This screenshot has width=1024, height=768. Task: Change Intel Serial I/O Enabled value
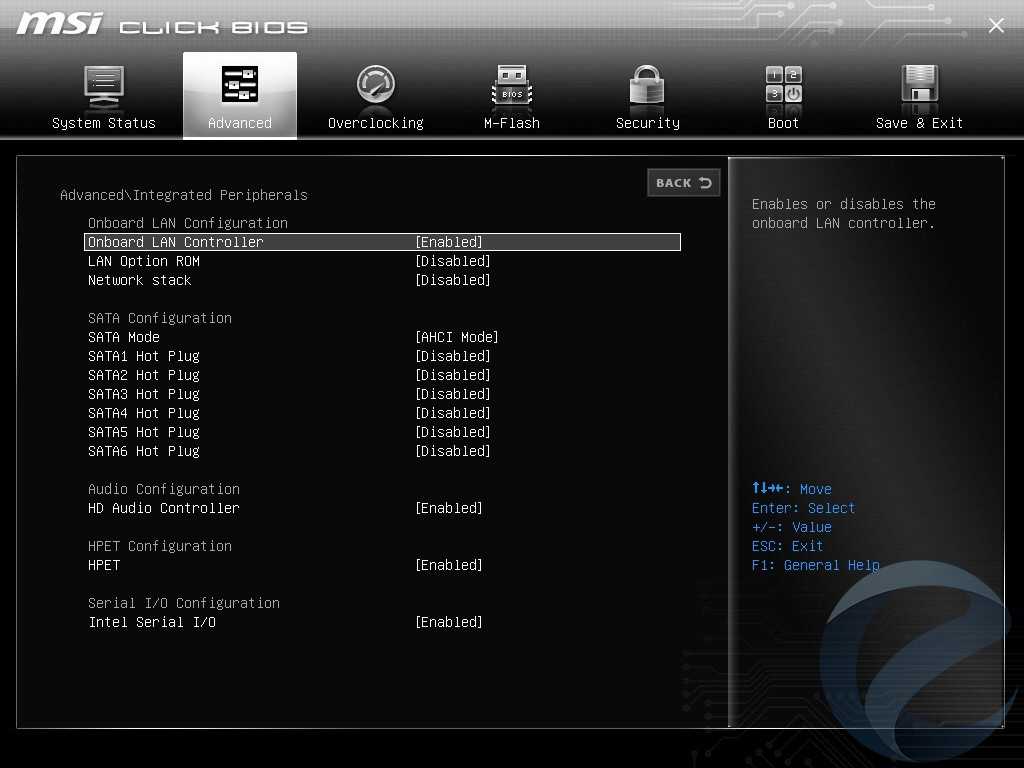pos(449,622)
